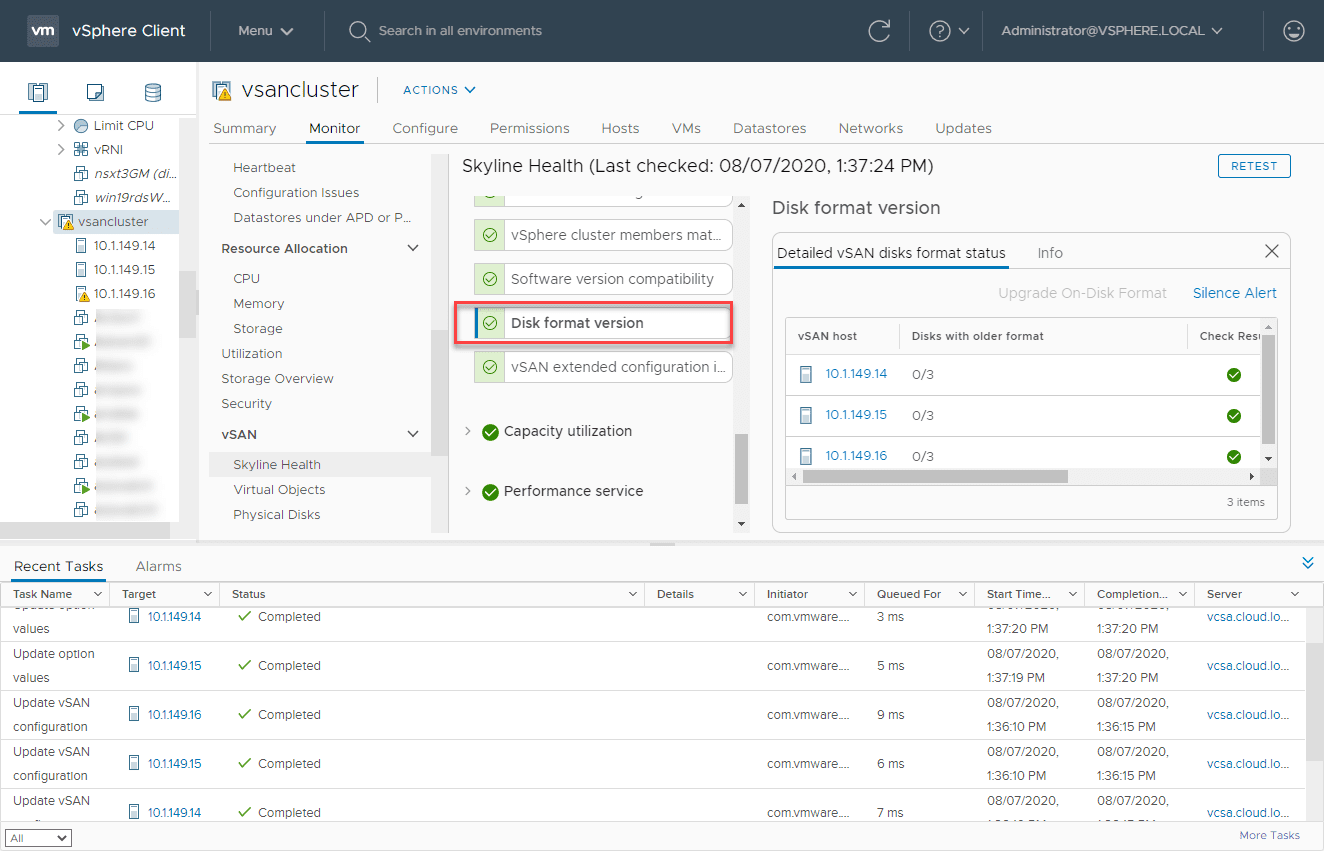Expand the Capacity utilization health category

point(468,432)
